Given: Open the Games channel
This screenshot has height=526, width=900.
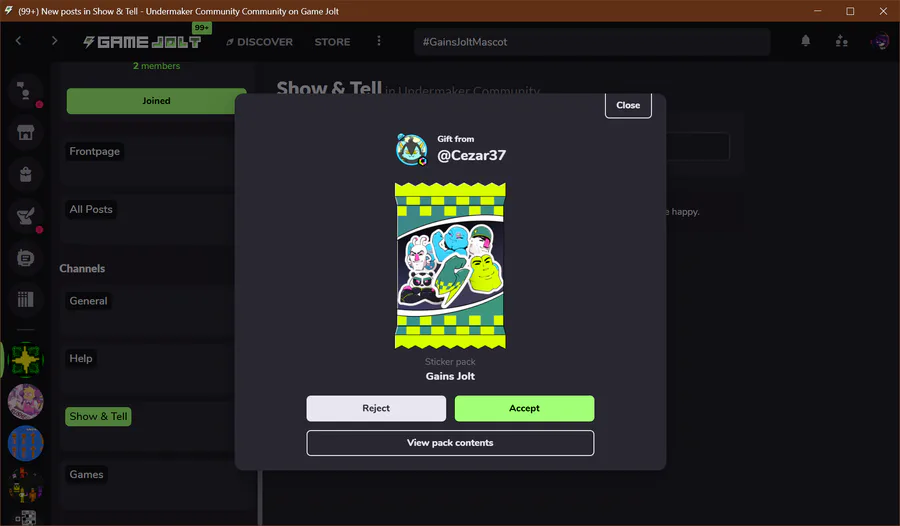Looking at the screenshot, I should pyautogui.click(x=86, y=474).
